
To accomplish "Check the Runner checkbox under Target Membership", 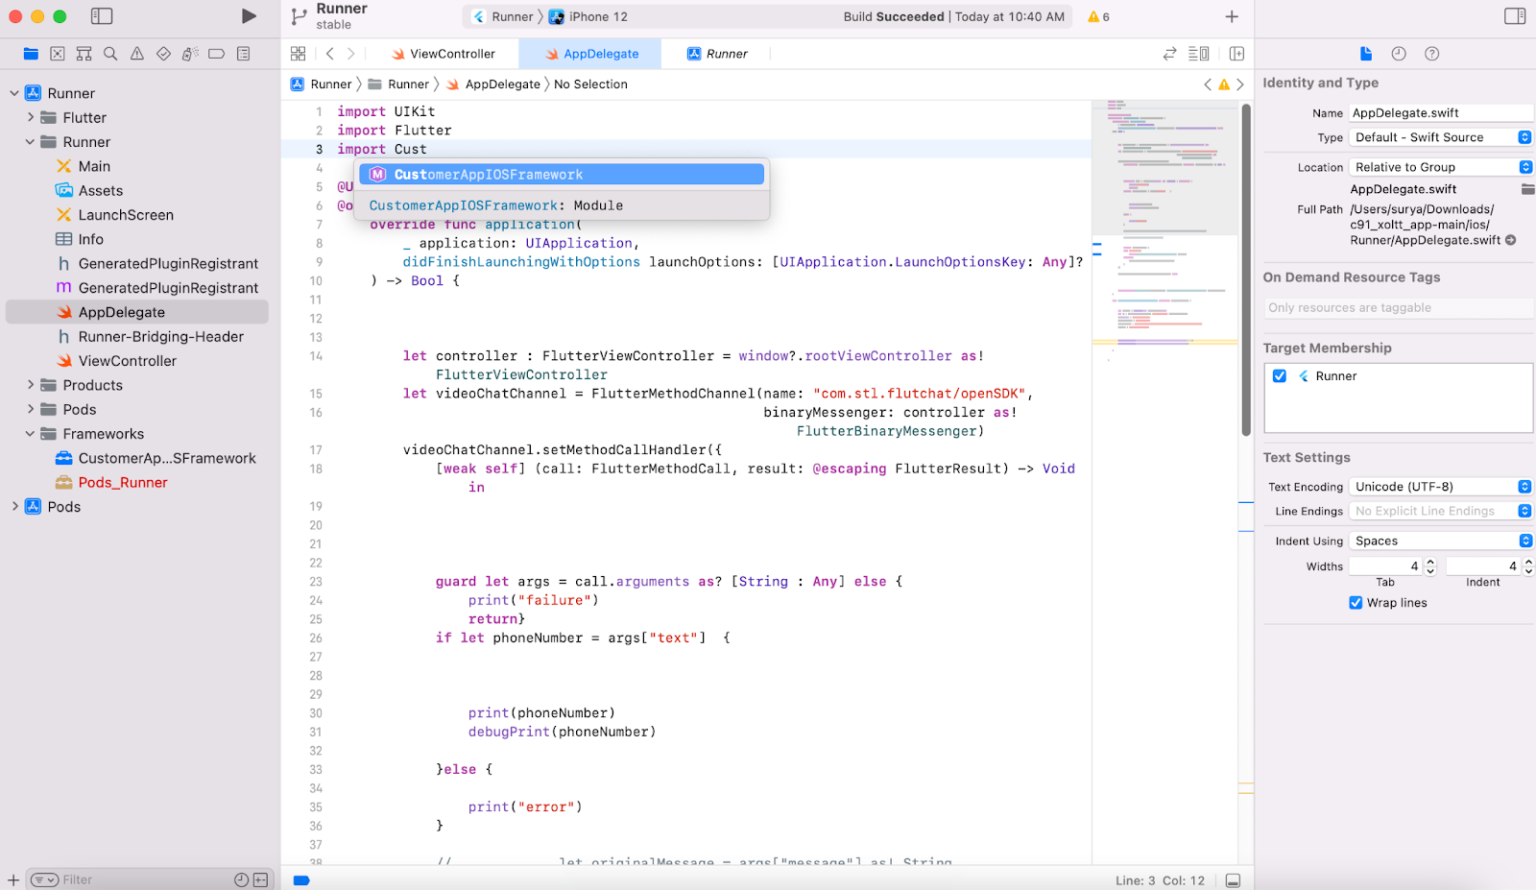I will coord(1280,375).
